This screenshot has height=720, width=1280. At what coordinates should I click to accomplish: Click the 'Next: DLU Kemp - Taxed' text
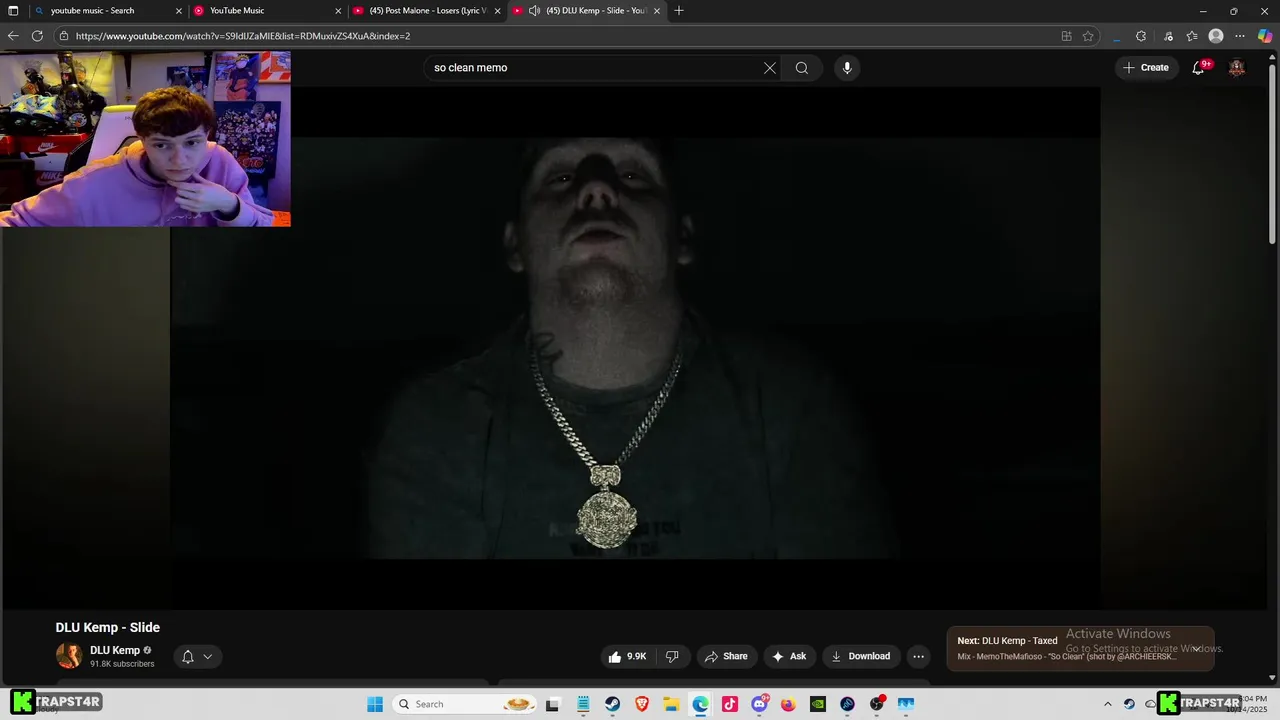(x=1007, y=641)
